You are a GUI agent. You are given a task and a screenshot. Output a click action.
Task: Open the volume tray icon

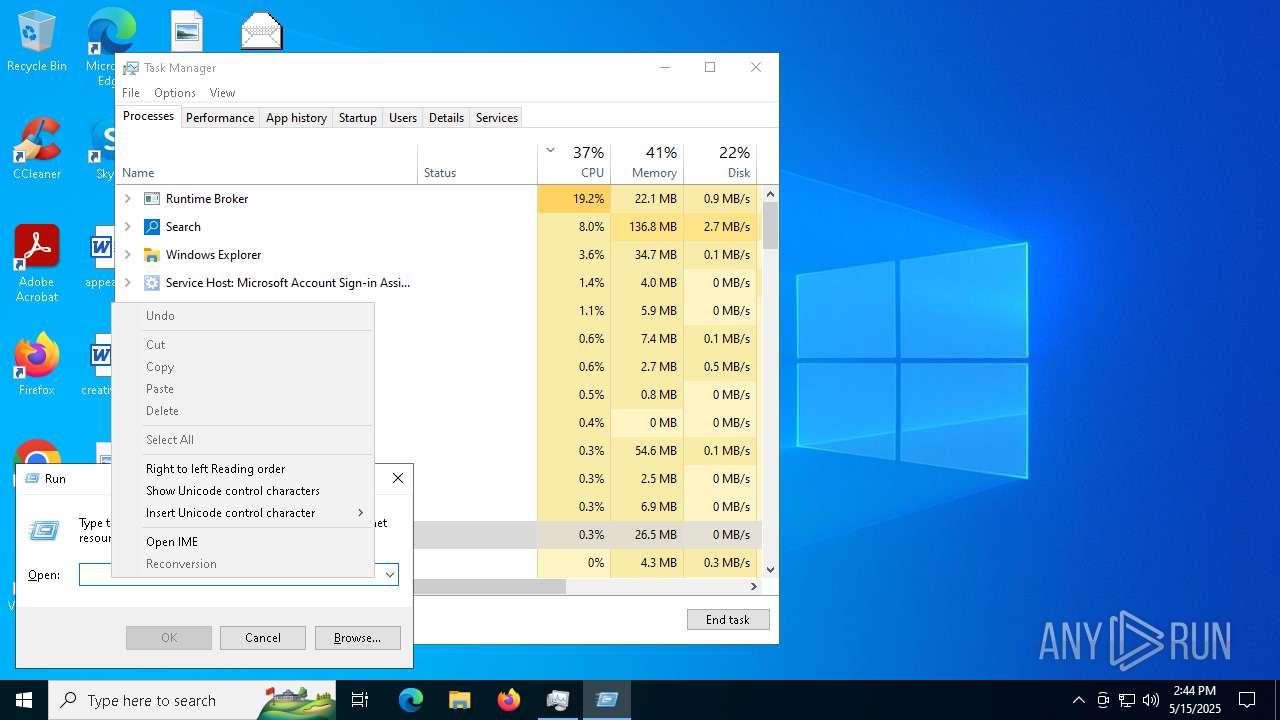click(1150, 700)
